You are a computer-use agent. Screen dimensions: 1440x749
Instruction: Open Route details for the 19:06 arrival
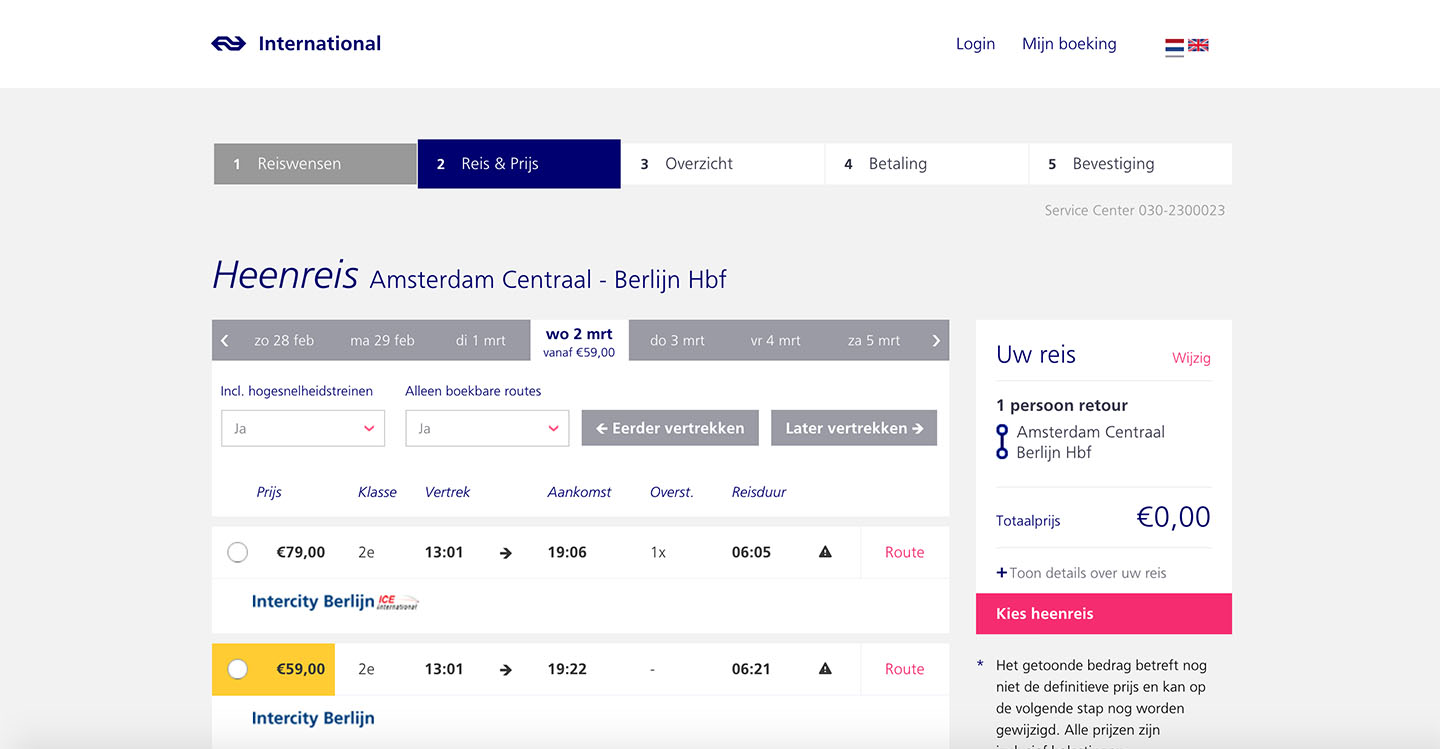tap(904, 552)
